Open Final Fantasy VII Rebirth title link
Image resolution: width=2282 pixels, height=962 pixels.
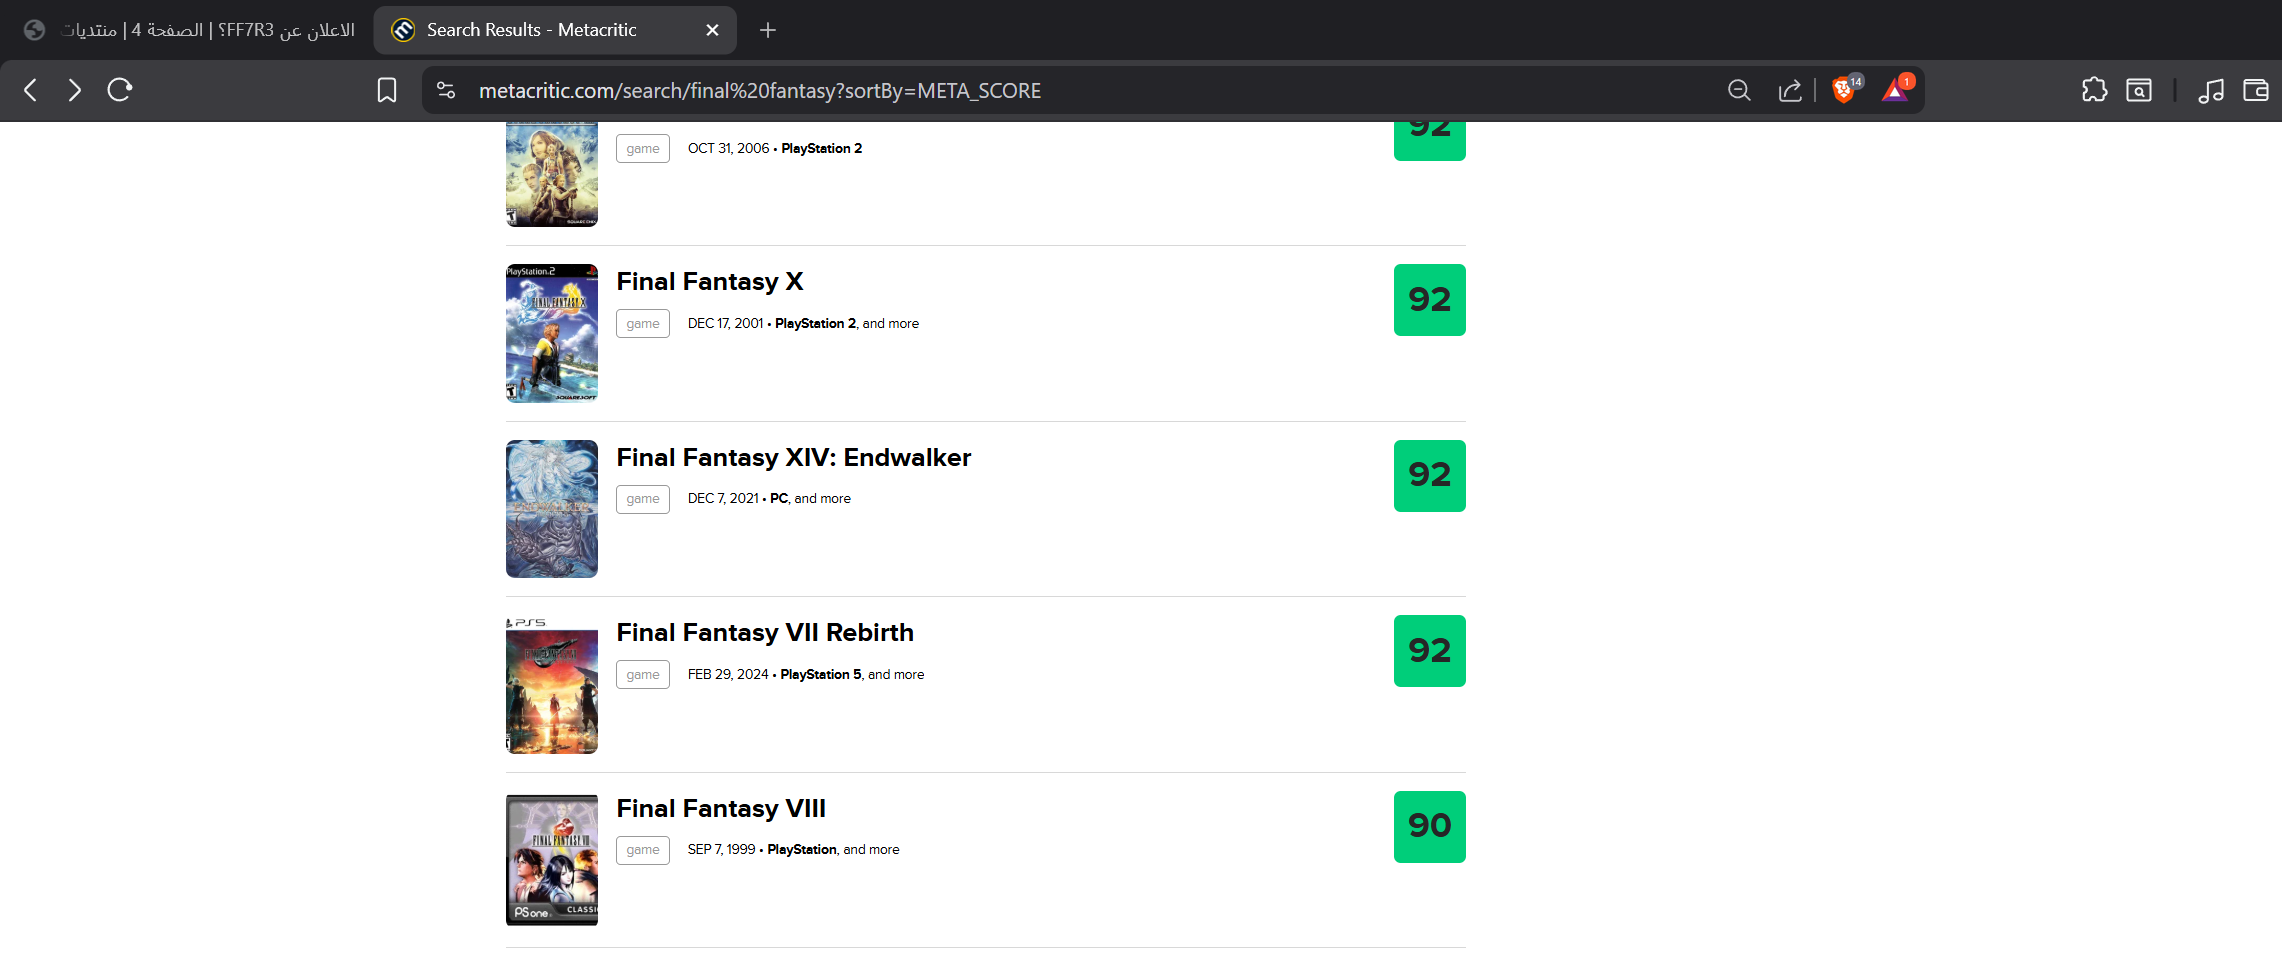coord(765,633)
